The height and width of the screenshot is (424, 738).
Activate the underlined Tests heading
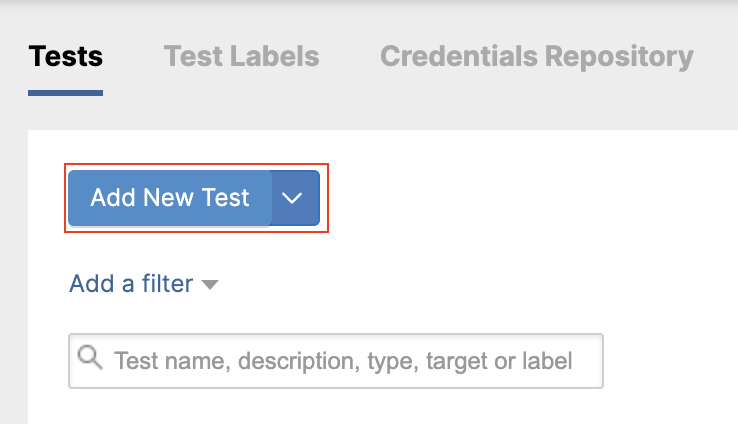(65, 56)
